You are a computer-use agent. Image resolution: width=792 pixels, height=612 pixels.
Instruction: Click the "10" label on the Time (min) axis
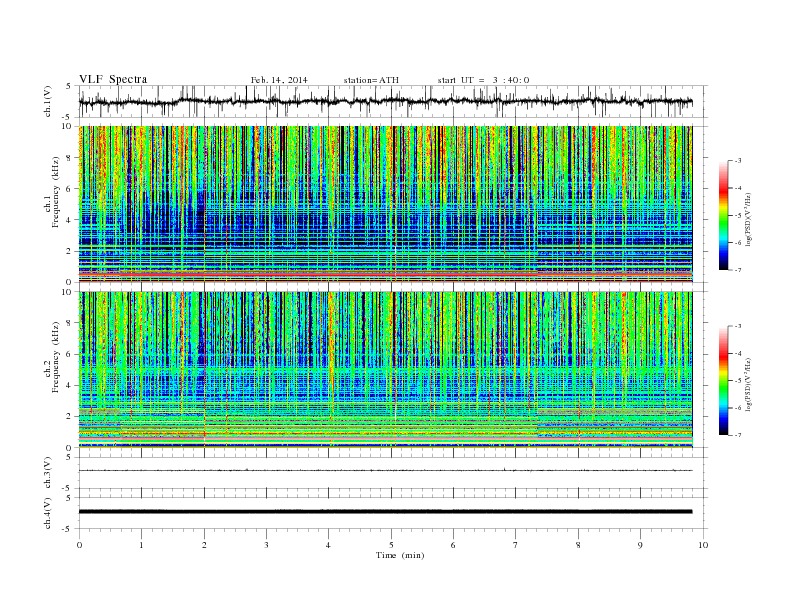pyautogui.click(x=703, y=545)
